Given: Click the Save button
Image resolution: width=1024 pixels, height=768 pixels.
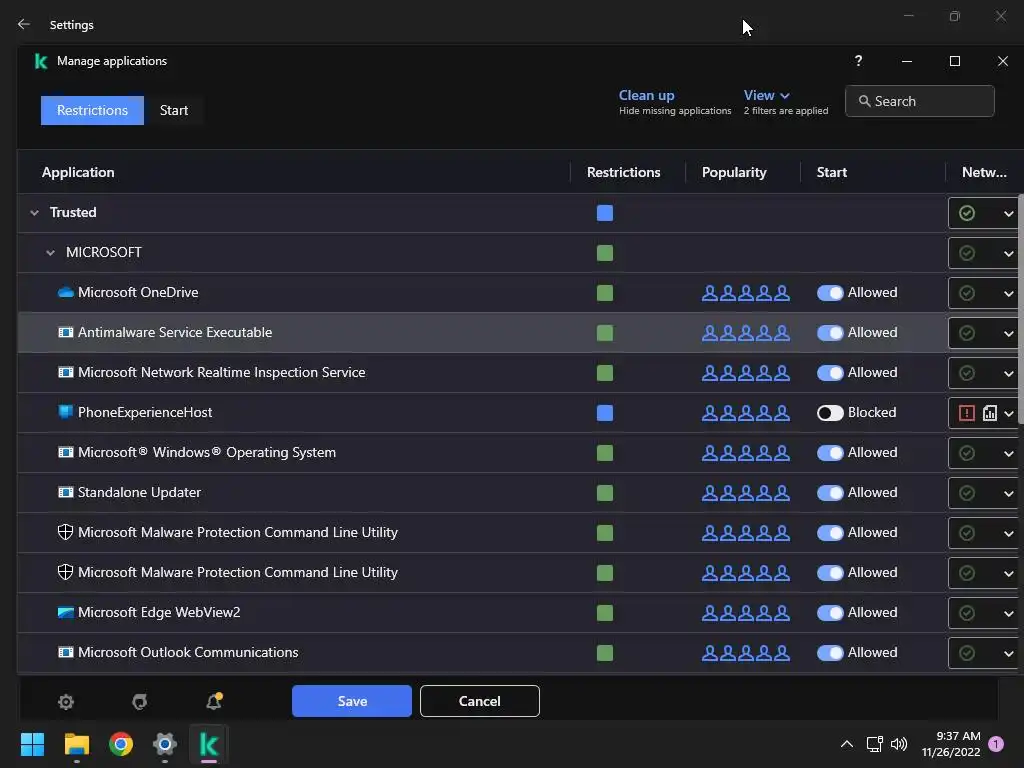Looking at the screenshot, I should 352,701.
